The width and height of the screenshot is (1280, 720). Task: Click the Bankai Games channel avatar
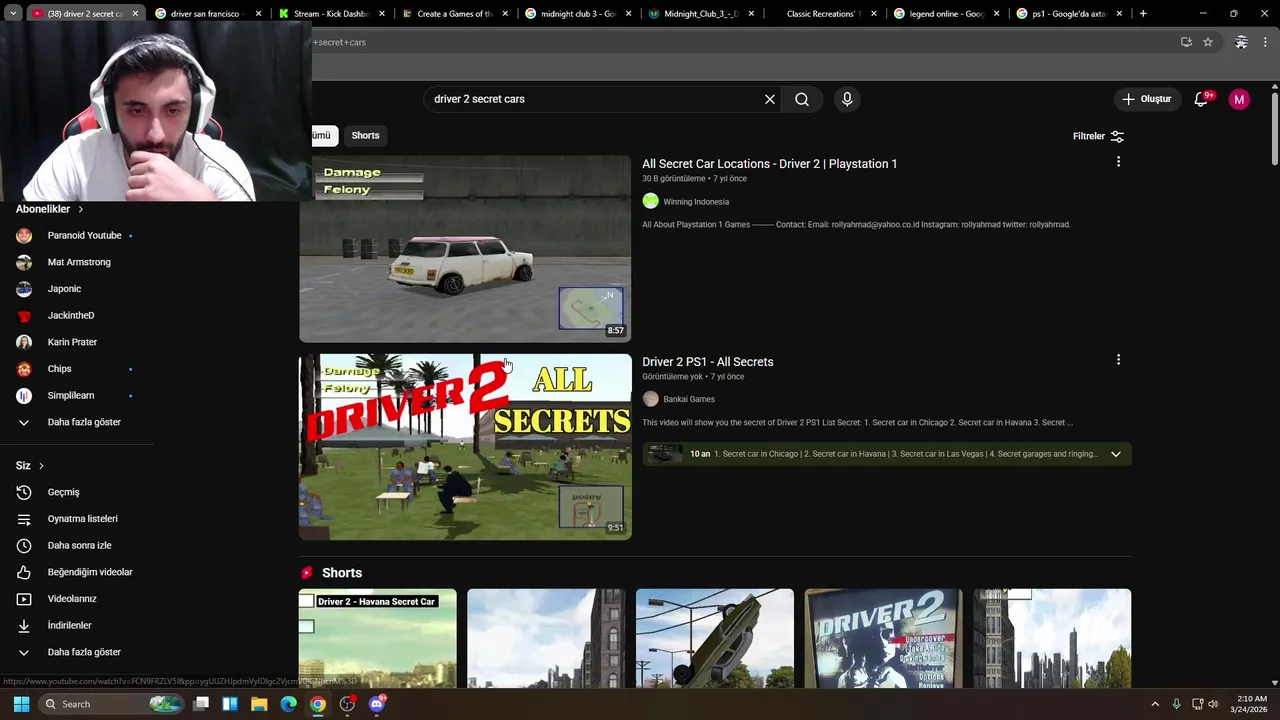pos(650,399)
